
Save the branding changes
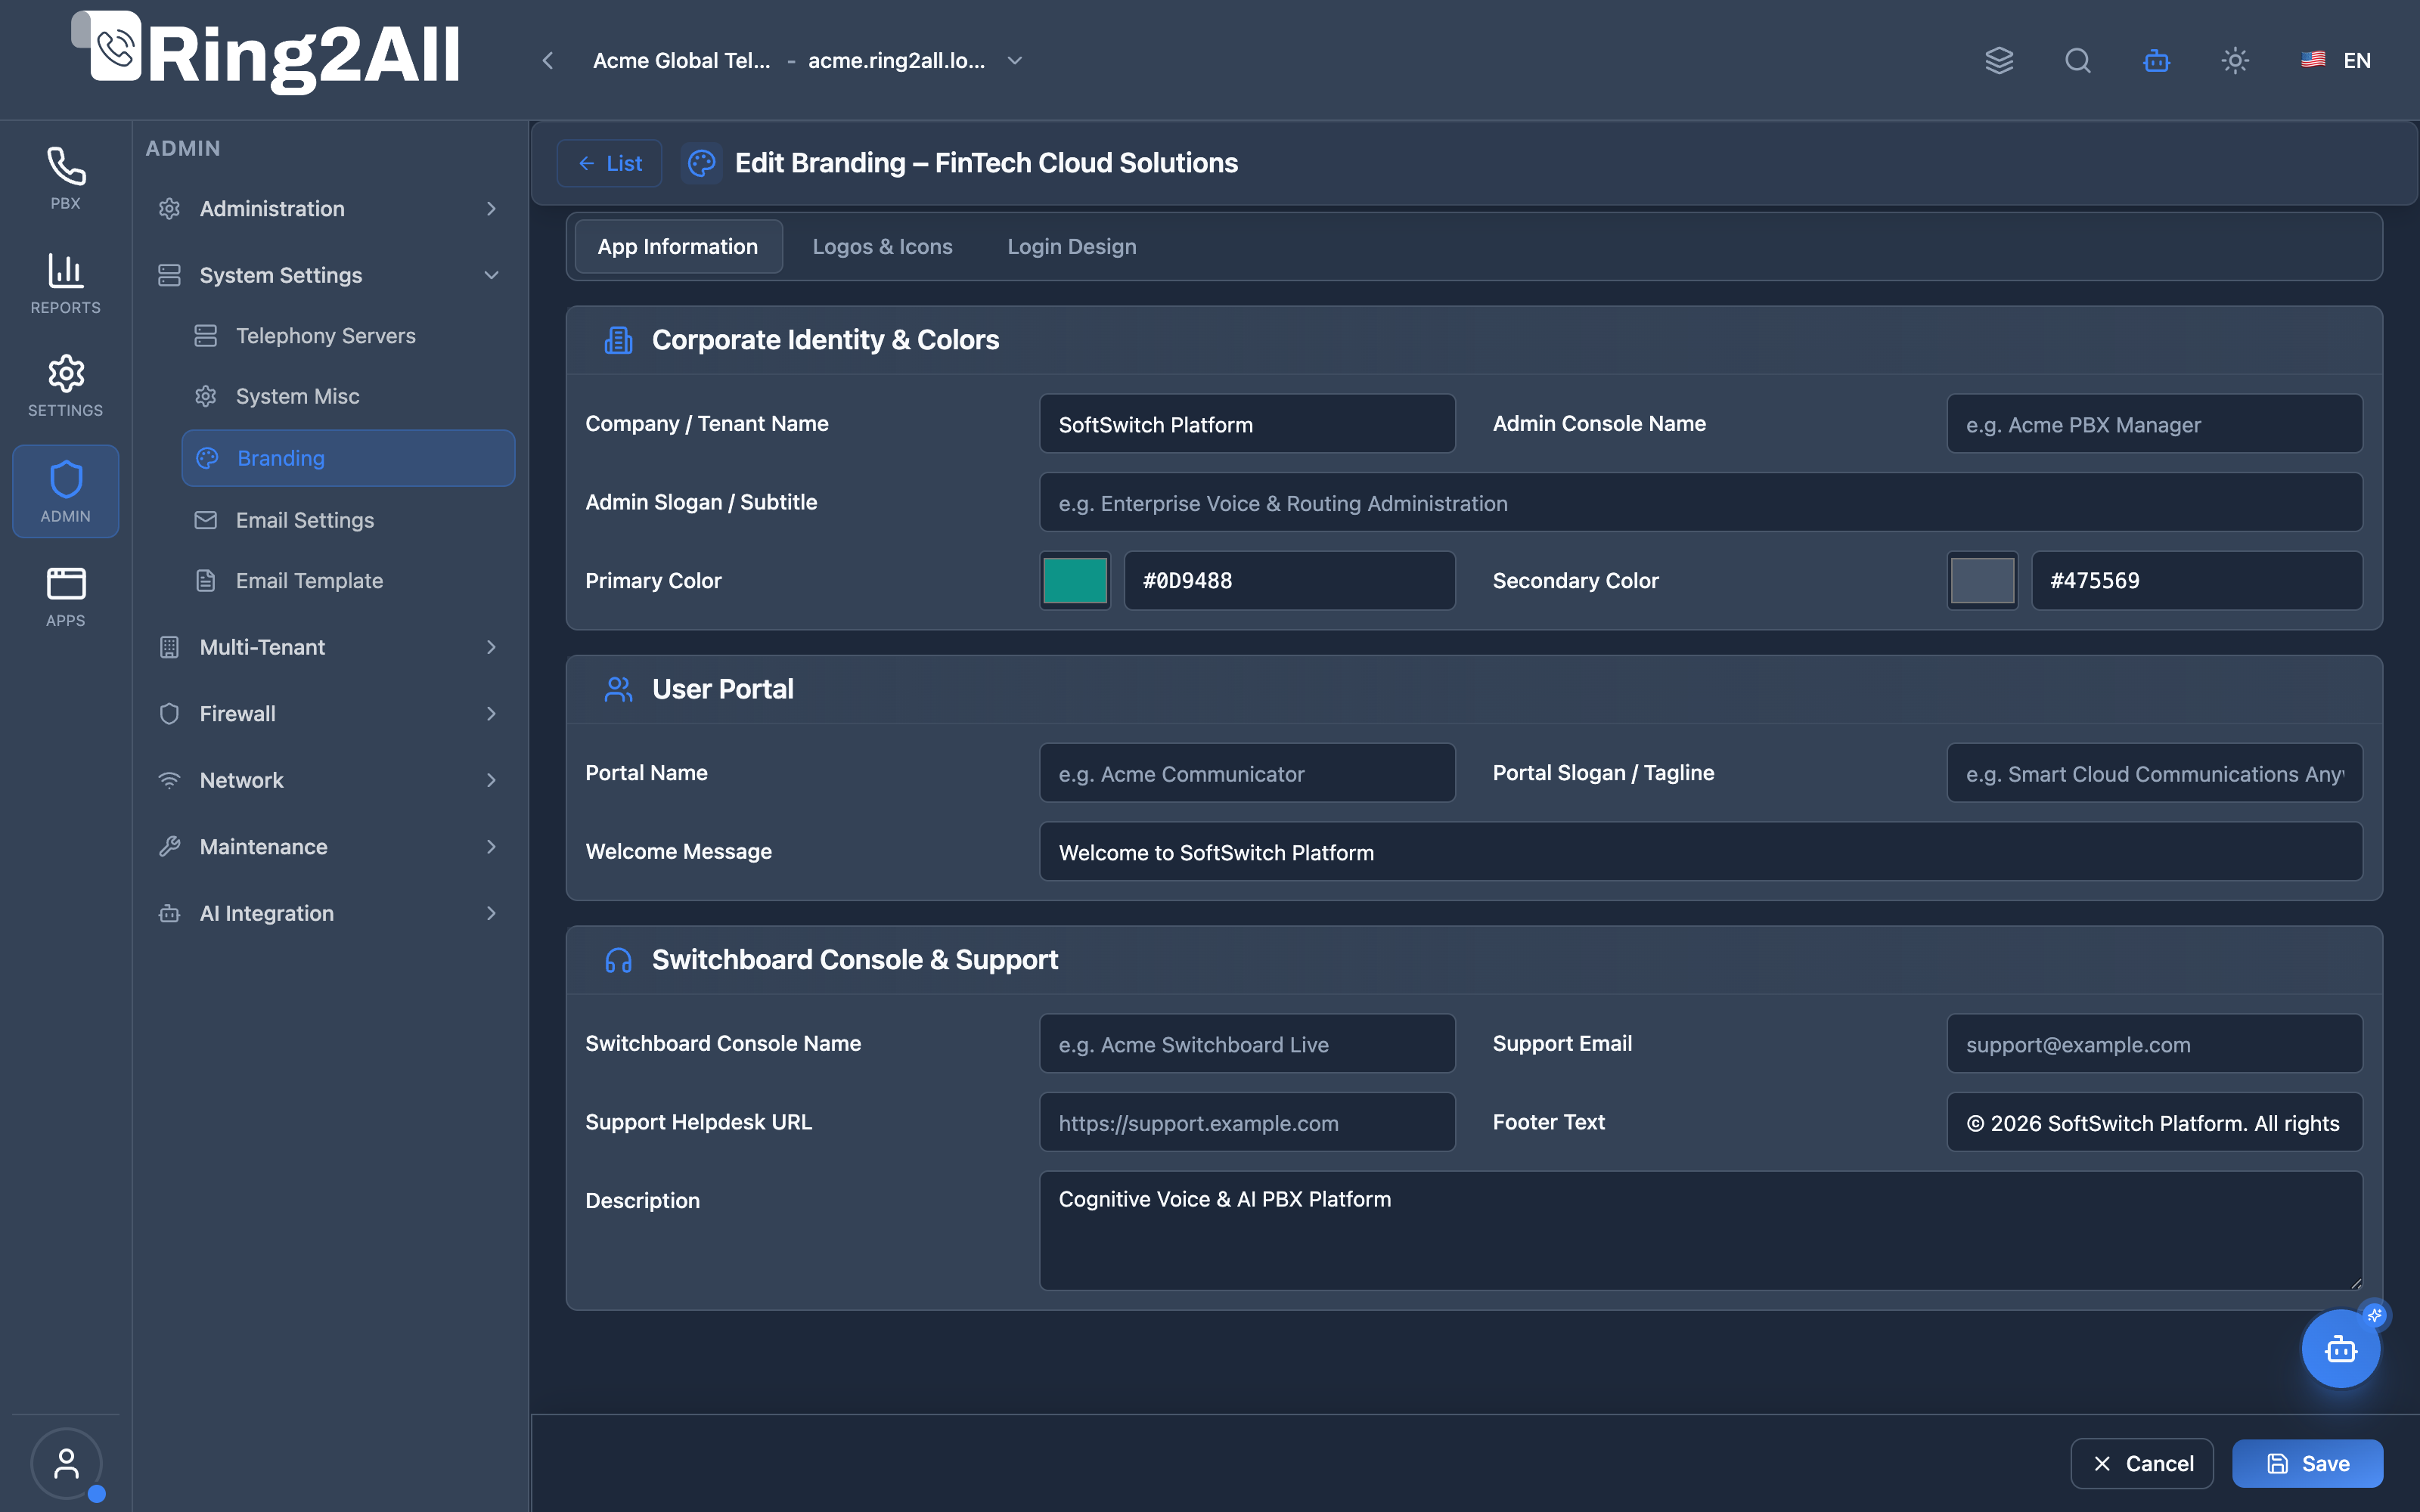point(2307,1464)
